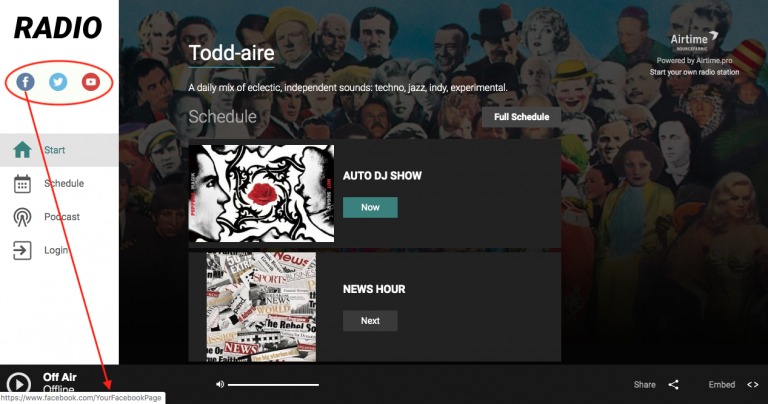Click the Next button for News Hour
The width and height of the screenshot is (768, 404).
point(370,321)
